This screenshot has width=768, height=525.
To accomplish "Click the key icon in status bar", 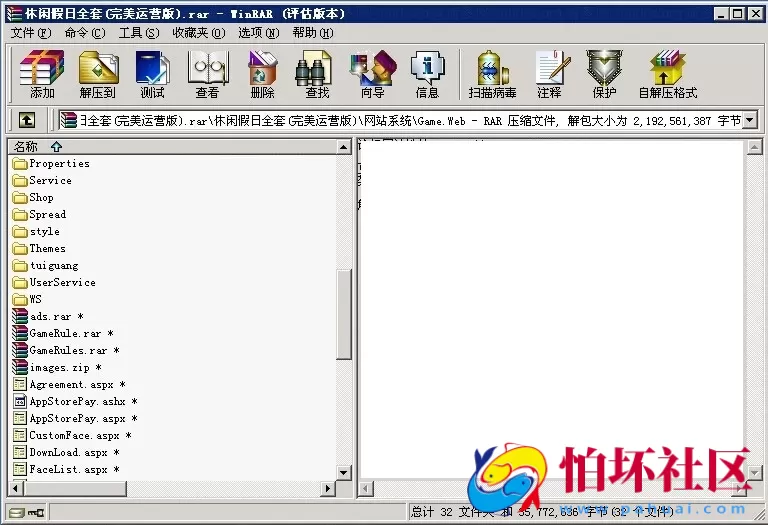I will point(36,513).
